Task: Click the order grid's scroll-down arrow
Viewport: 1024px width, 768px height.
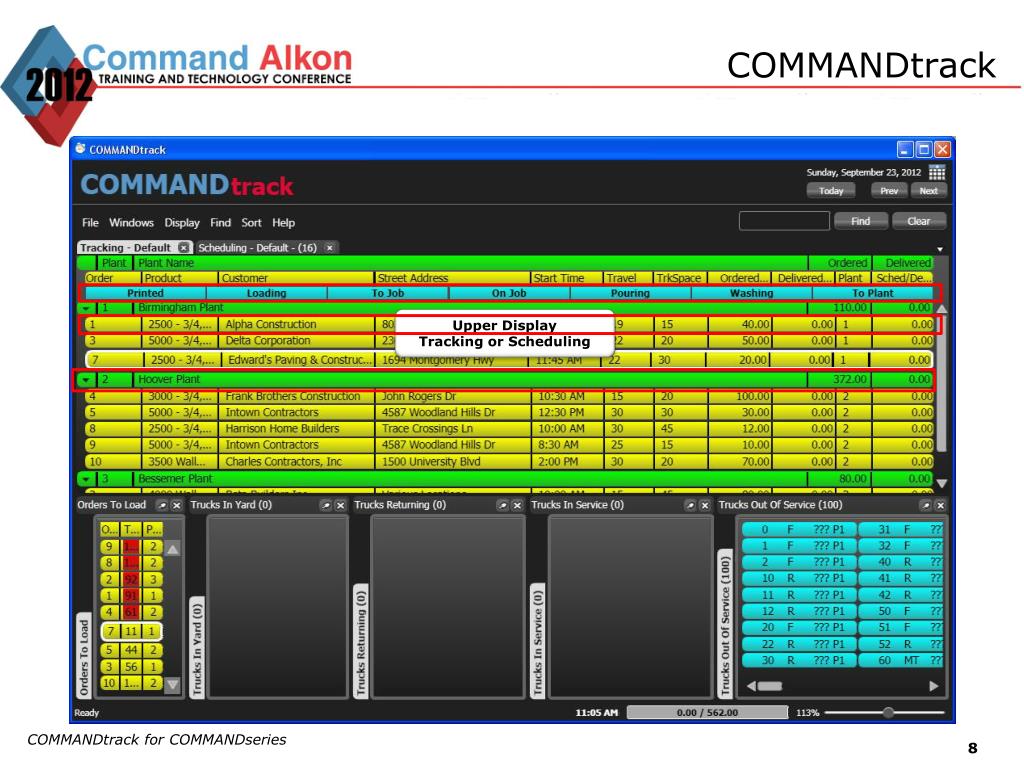Action: [x=942, y=483]
